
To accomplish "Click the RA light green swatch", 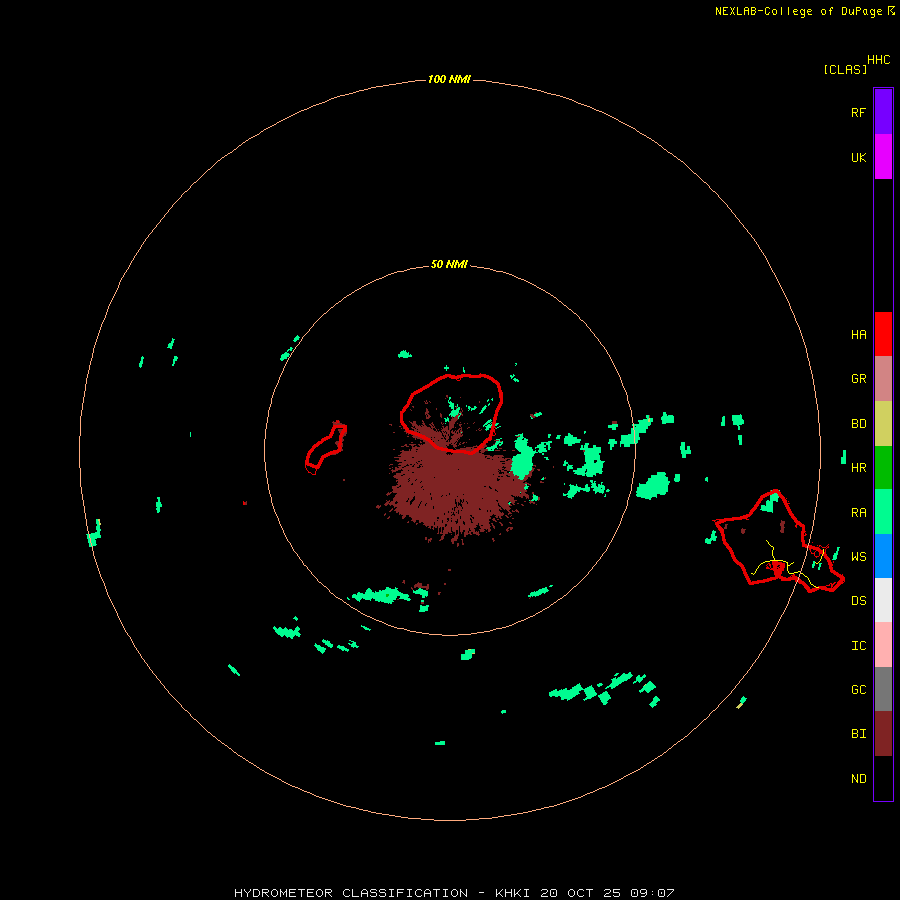I will pyautogui.click(x=883, y=512).
